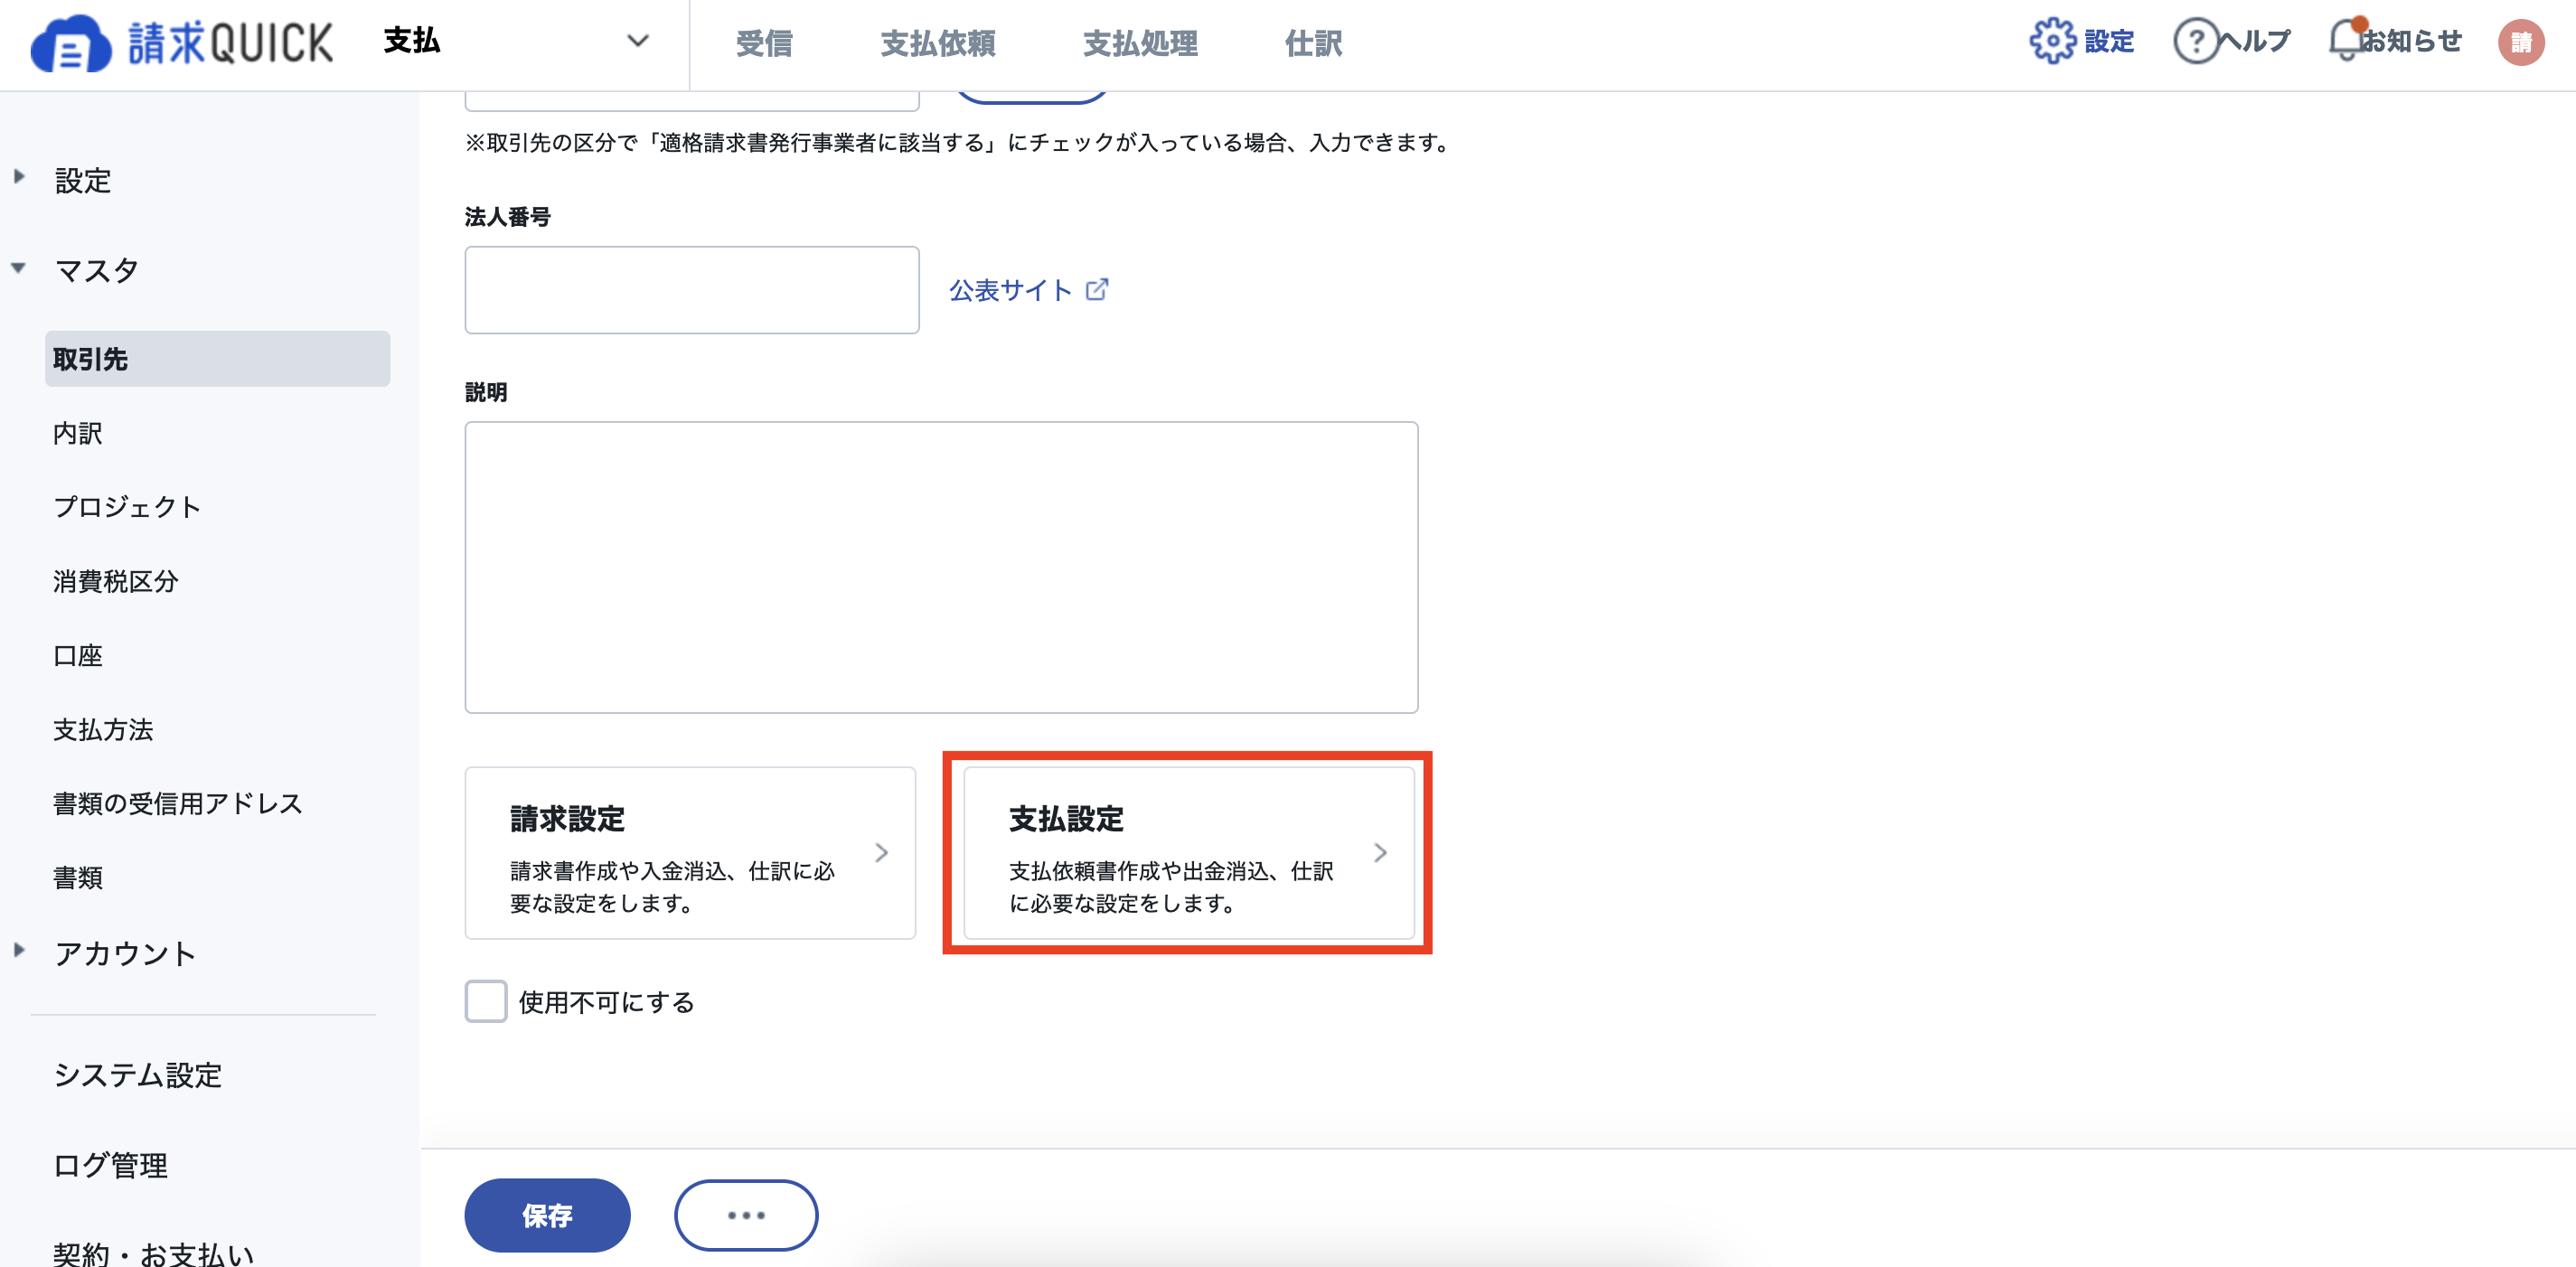The height and width of the screenshot is (1267, 2576).
Task: Switch to the 支払依頼 tab
Action: click(x=938, y=43)
